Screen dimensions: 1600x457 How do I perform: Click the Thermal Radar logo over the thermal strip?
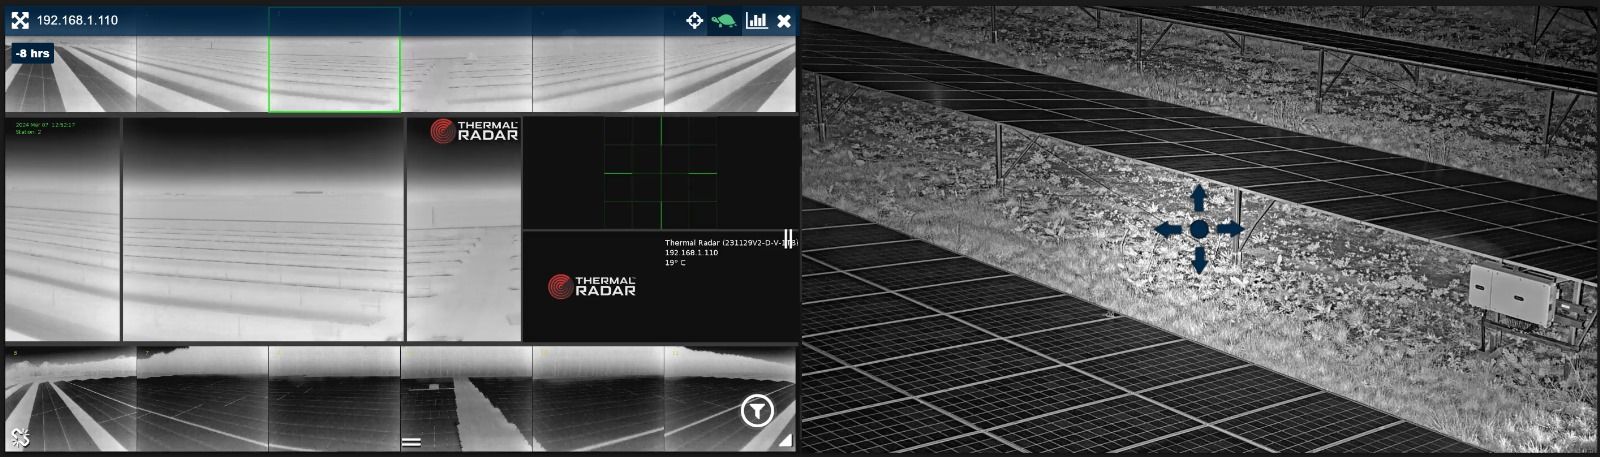(x=474, y=130)
